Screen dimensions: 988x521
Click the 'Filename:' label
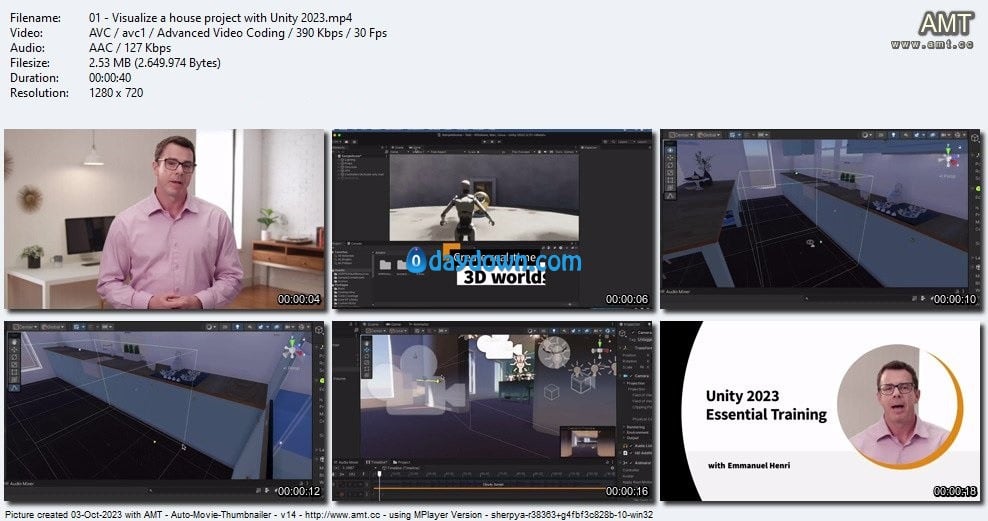[x=35, y=18]
